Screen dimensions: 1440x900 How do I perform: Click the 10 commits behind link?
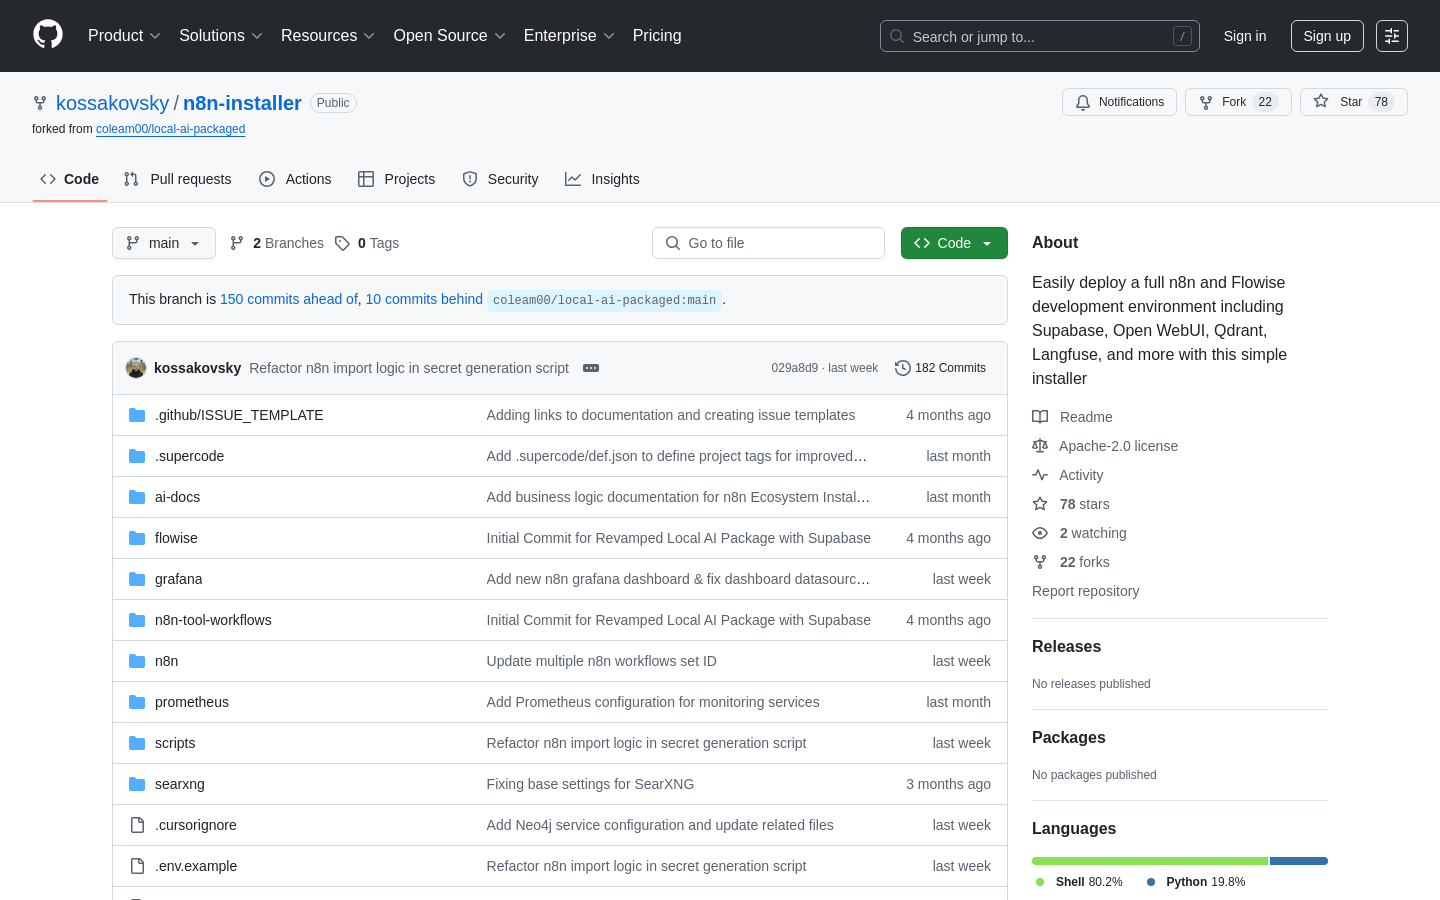coord(424,299)
